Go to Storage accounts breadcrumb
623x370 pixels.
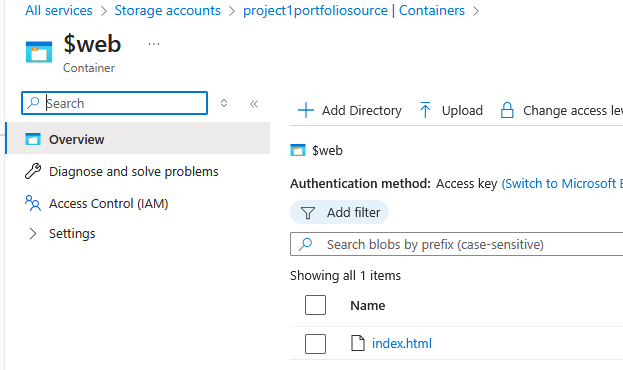point(168,10)
